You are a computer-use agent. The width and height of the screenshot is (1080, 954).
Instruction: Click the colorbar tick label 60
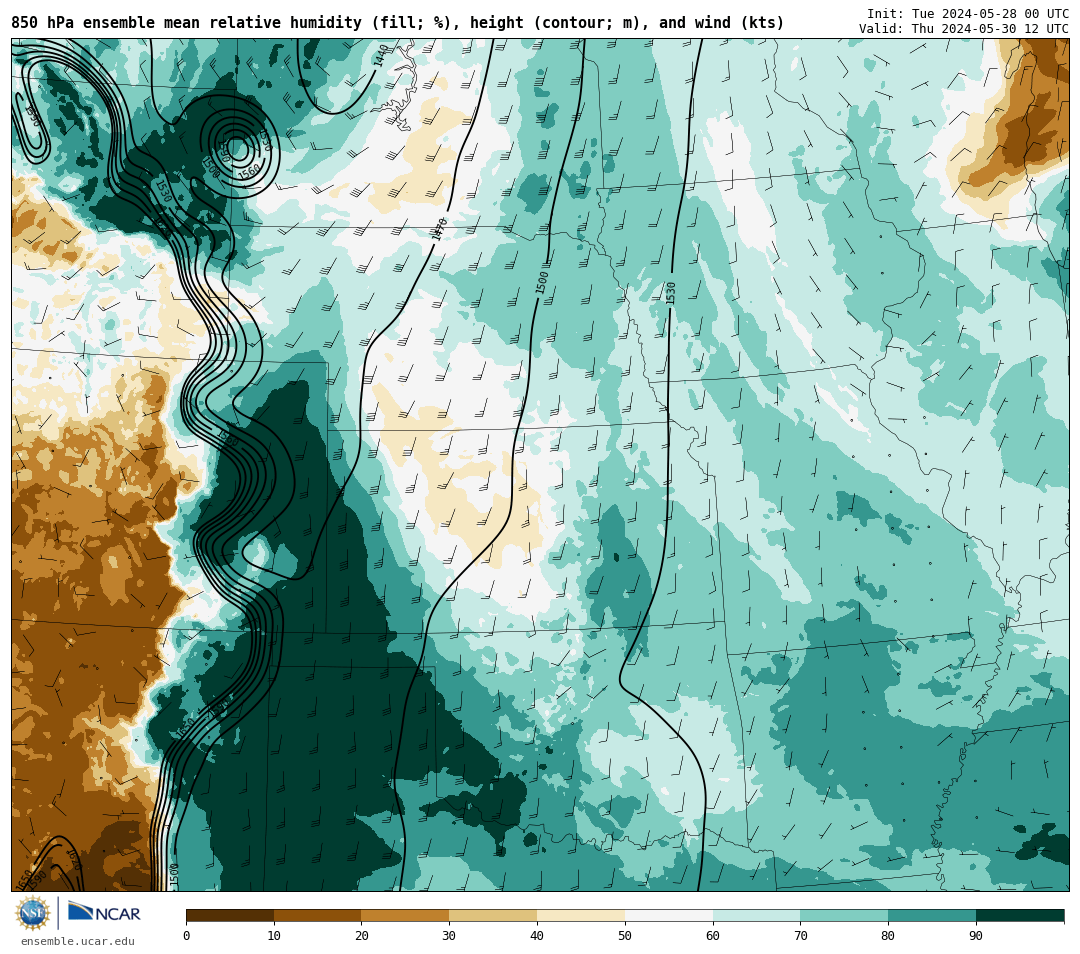coord(713,935)
